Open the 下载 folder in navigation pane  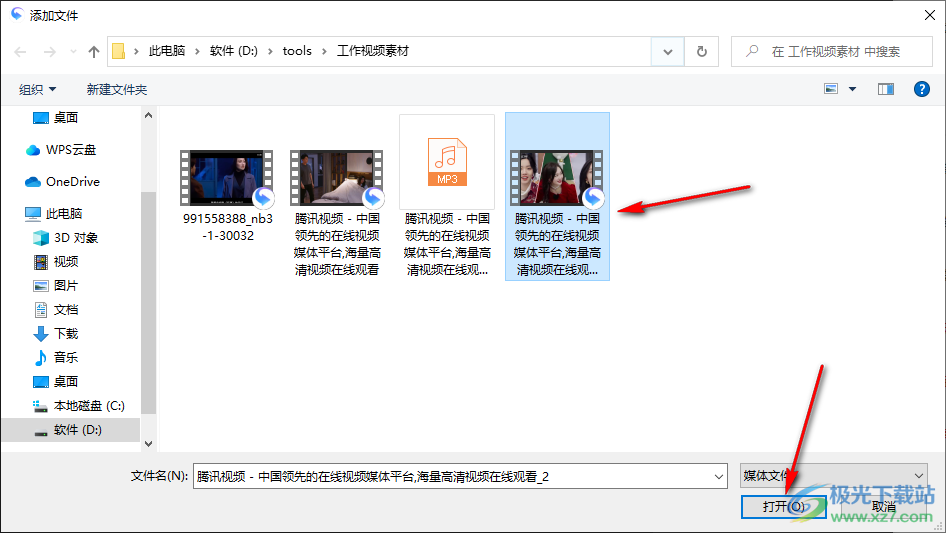click(x=56, y=334)
